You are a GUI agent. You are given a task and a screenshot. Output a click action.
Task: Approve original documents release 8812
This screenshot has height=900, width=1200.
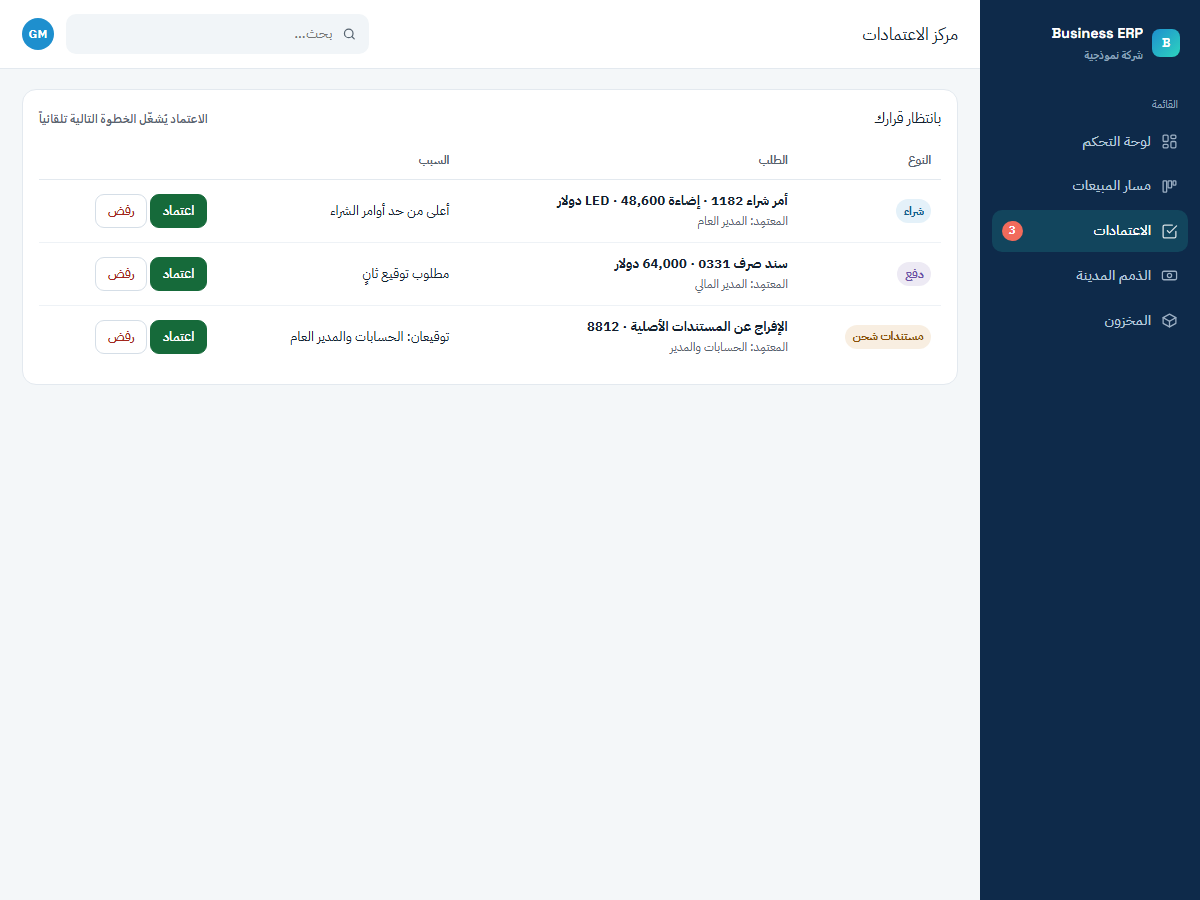178,337
